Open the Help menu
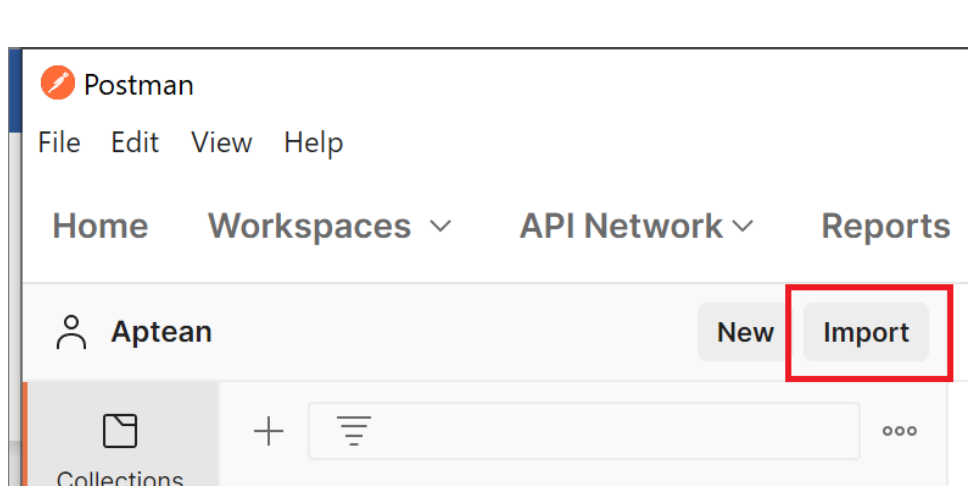 [x=313, y=143]
